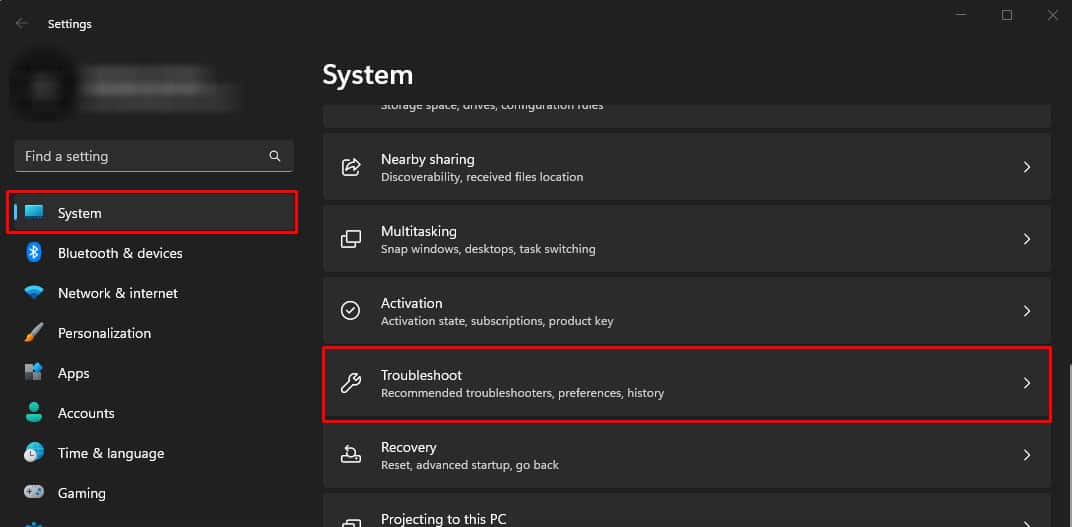The height and width of the screenshot is (527, 1072).
Task: Click 'Discoverability, received files location' text
Action: point(482,177)
